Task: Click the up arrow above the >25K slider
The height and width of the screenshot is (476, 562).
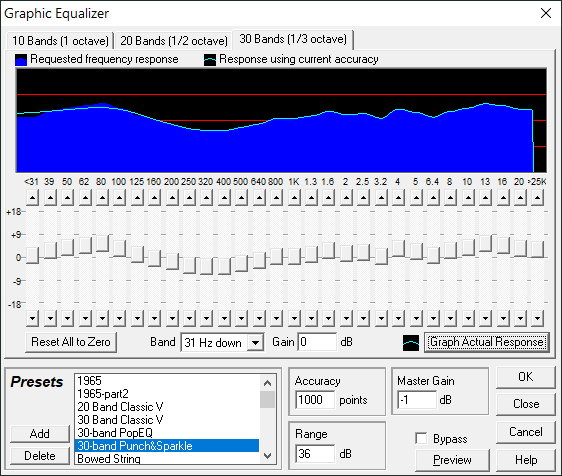Action: [x=537, y=197]
